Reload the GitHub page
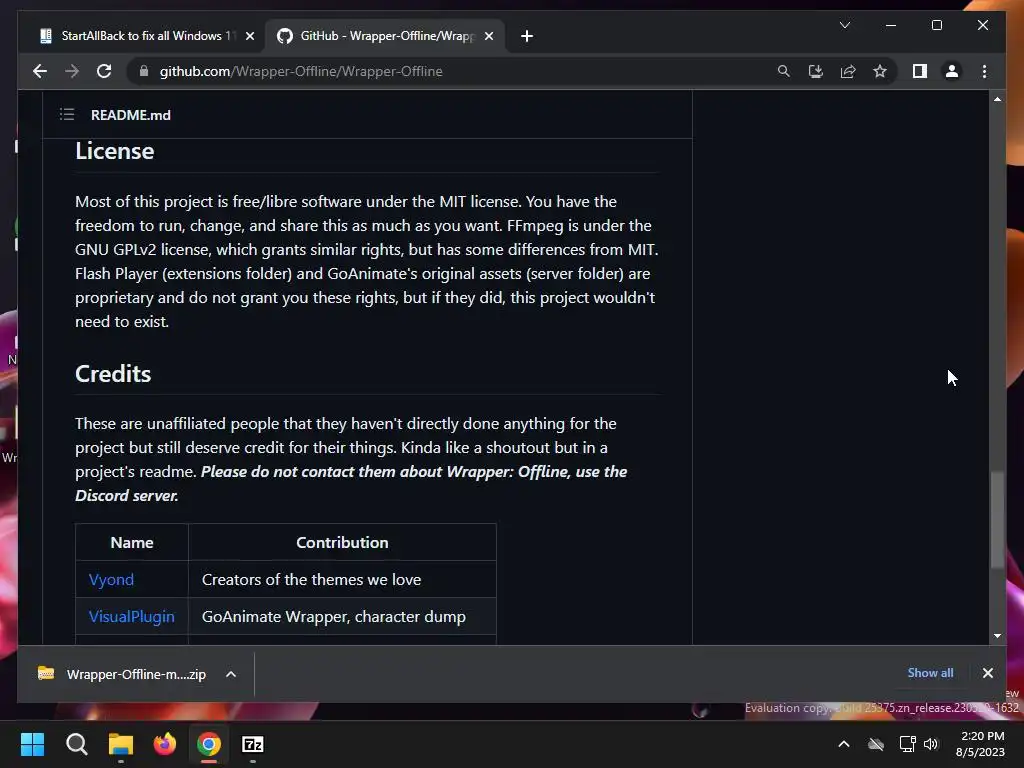Screen dimensions: 1024x768 [104, 71]
